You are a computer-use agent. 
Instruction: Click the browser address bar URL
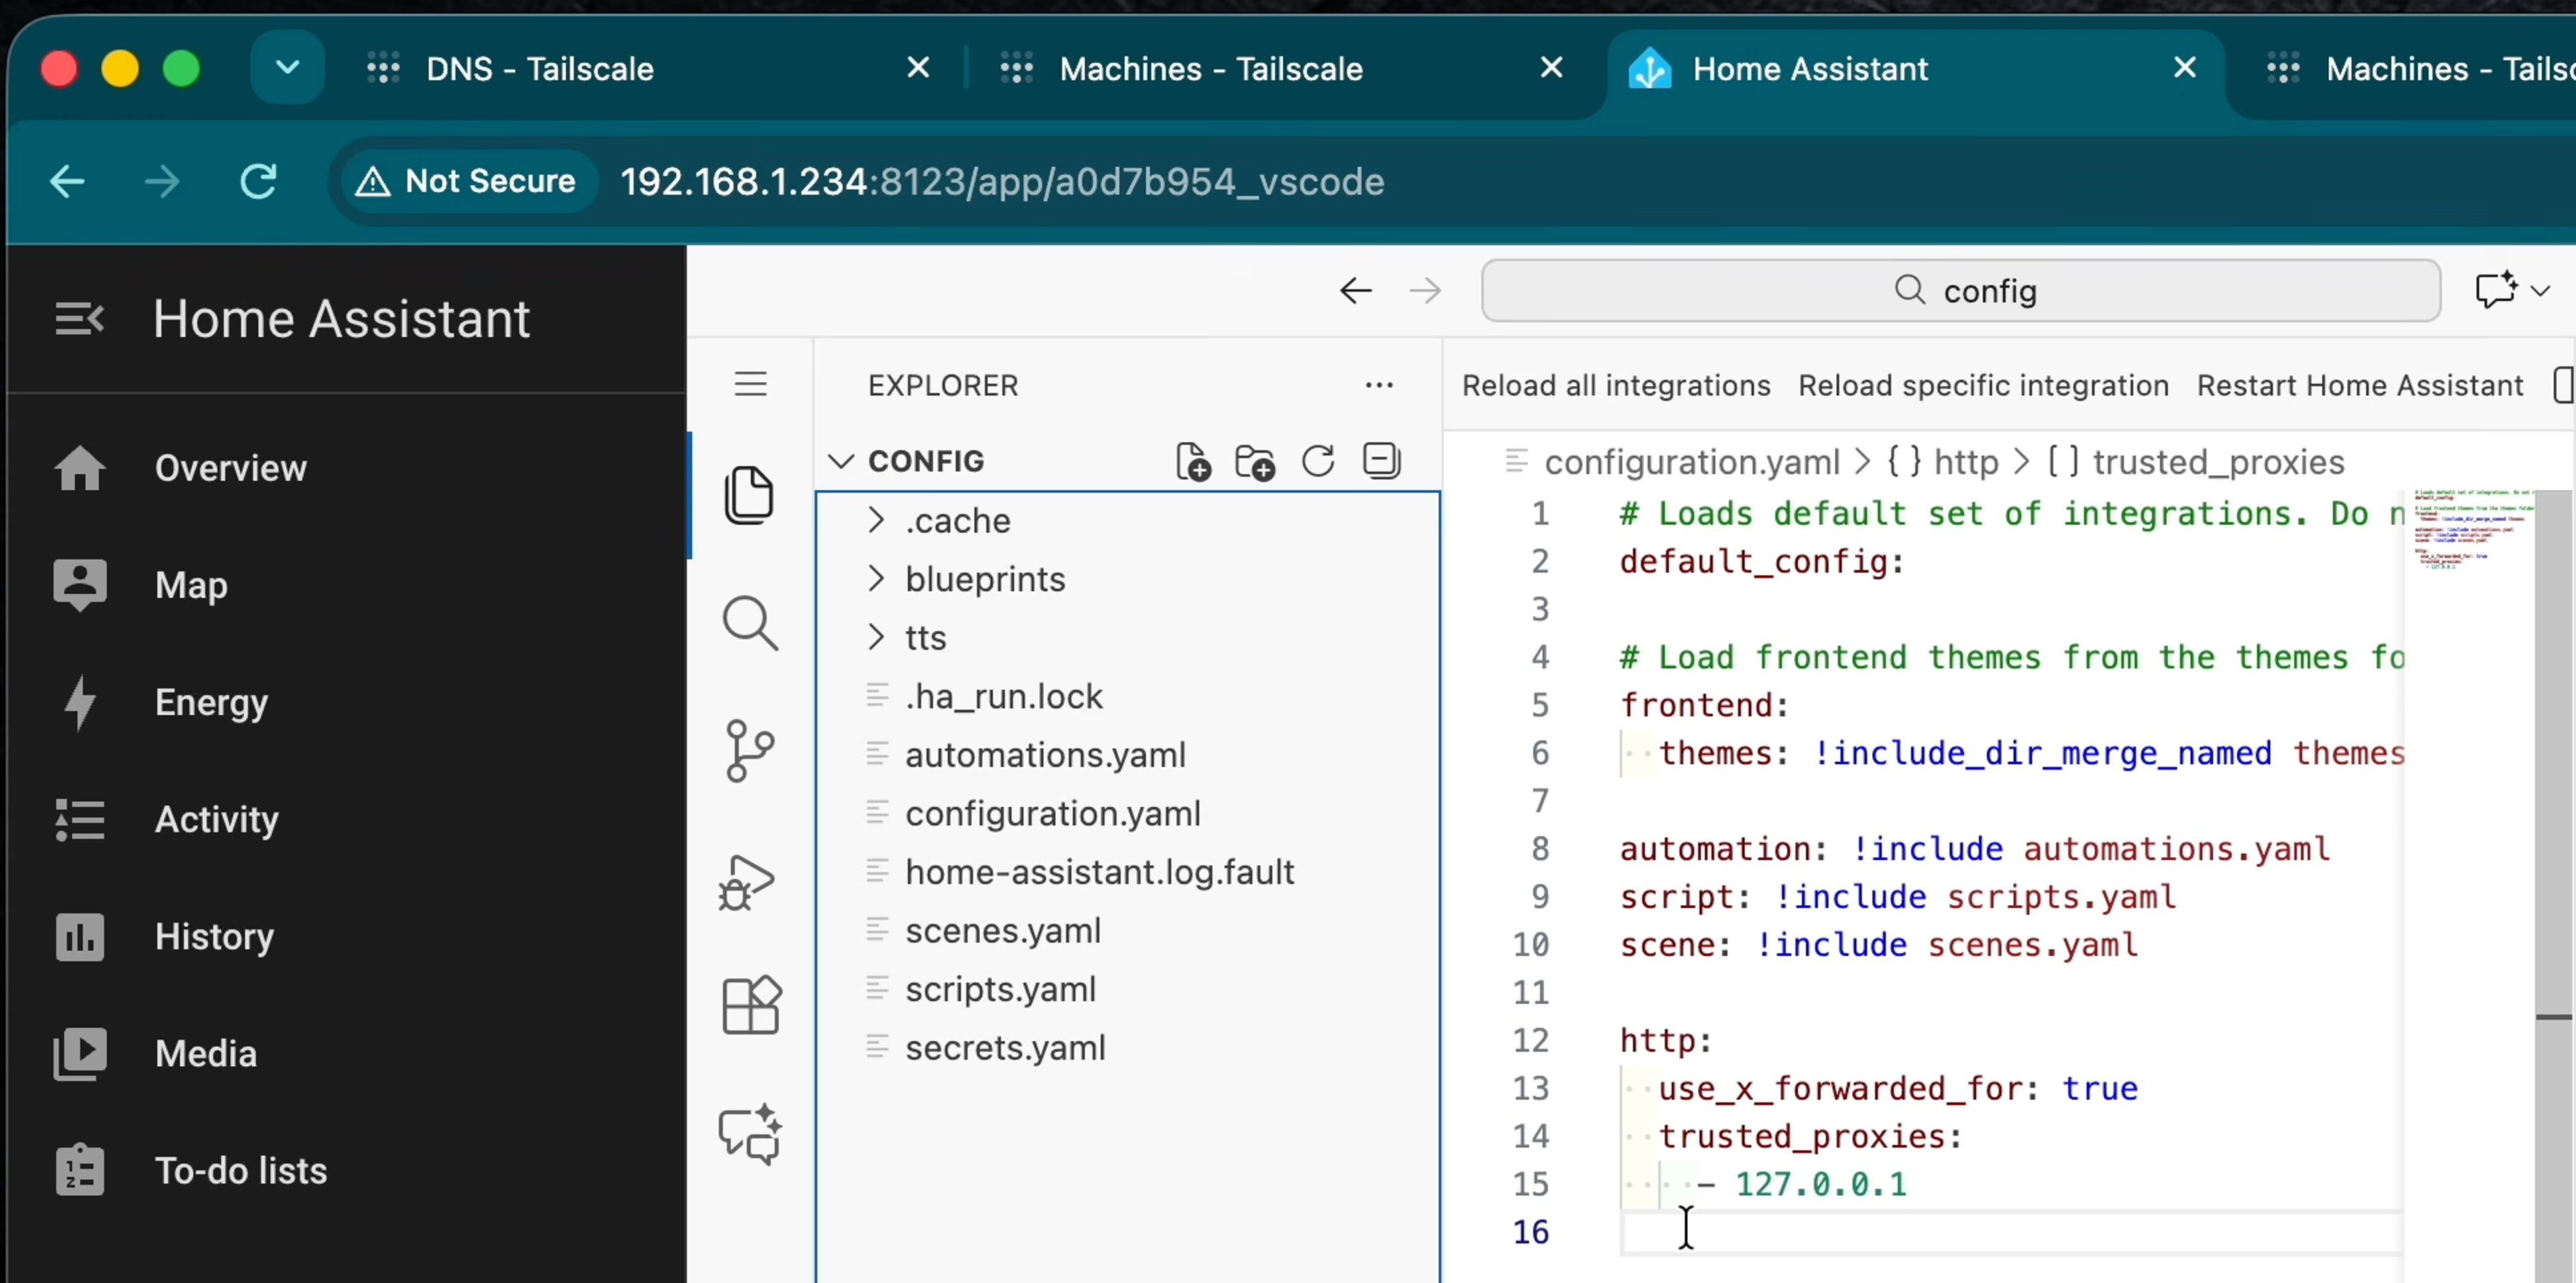1002,182
